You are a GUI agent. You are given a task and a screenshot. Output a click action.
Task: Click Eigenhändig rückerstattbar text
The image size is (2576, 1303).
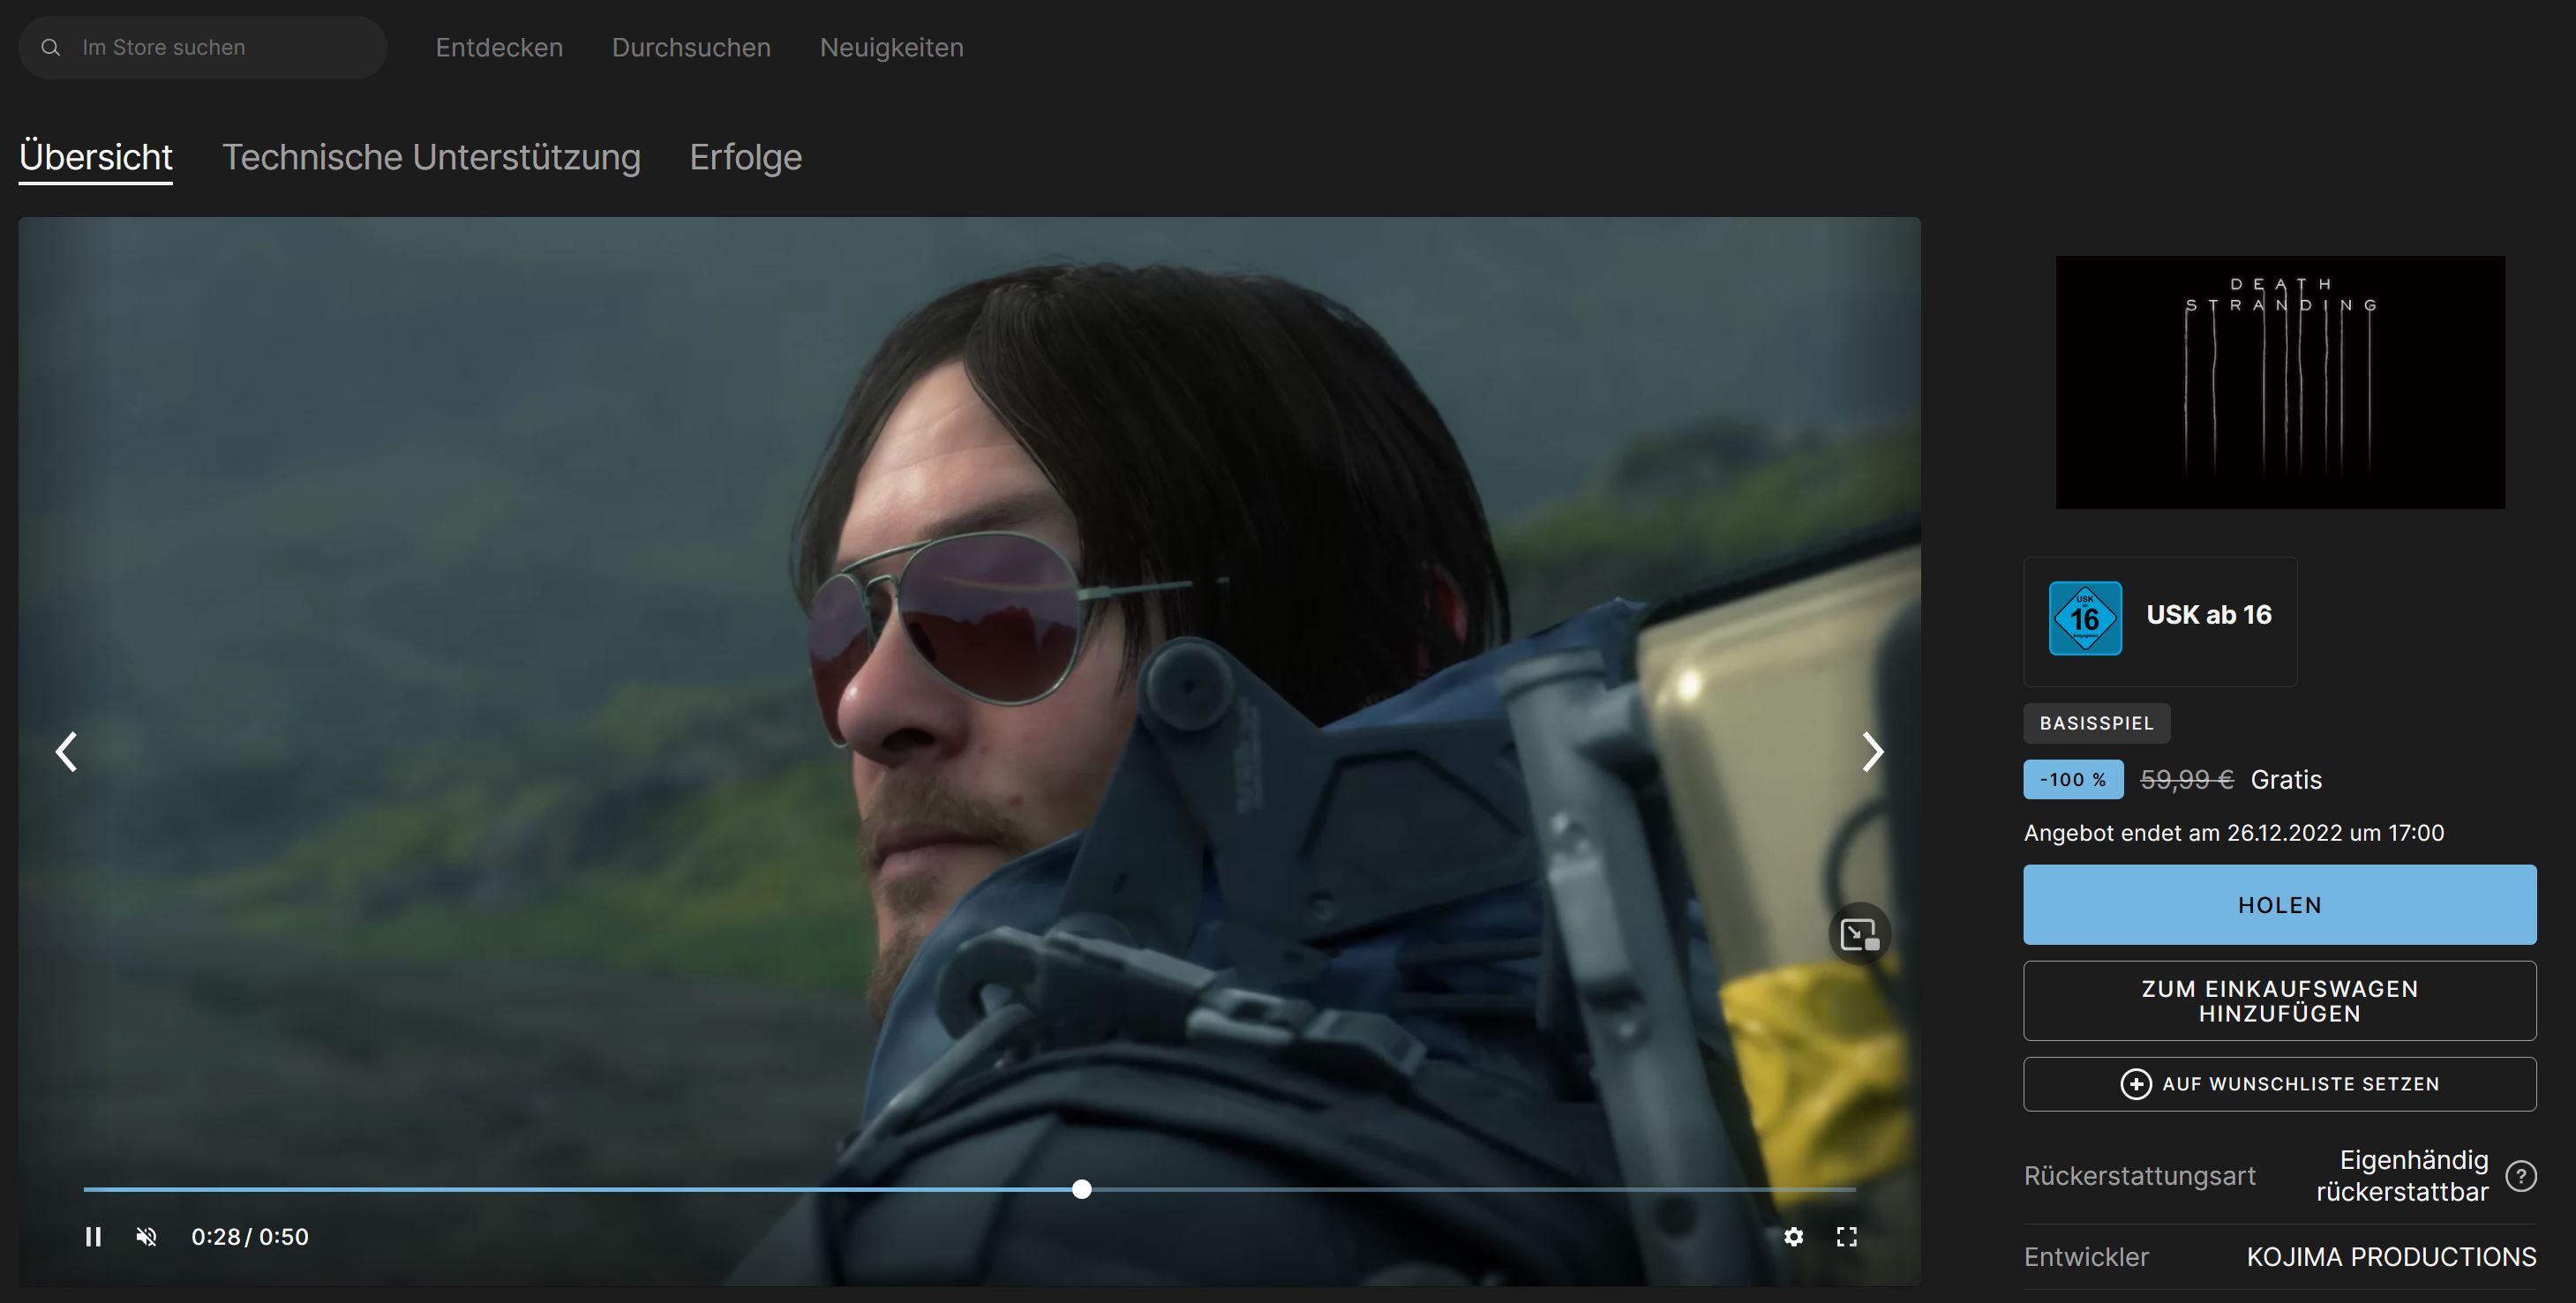(2402, 1176)
